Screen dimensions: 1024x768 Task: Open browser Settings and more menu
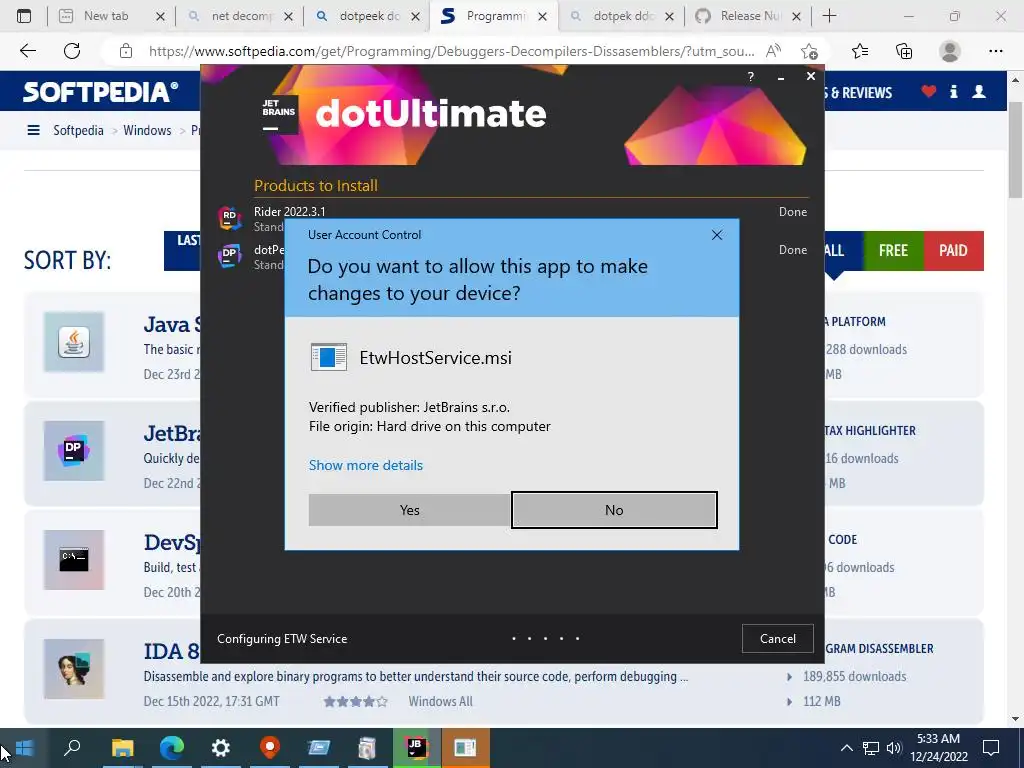click(995, 51)
